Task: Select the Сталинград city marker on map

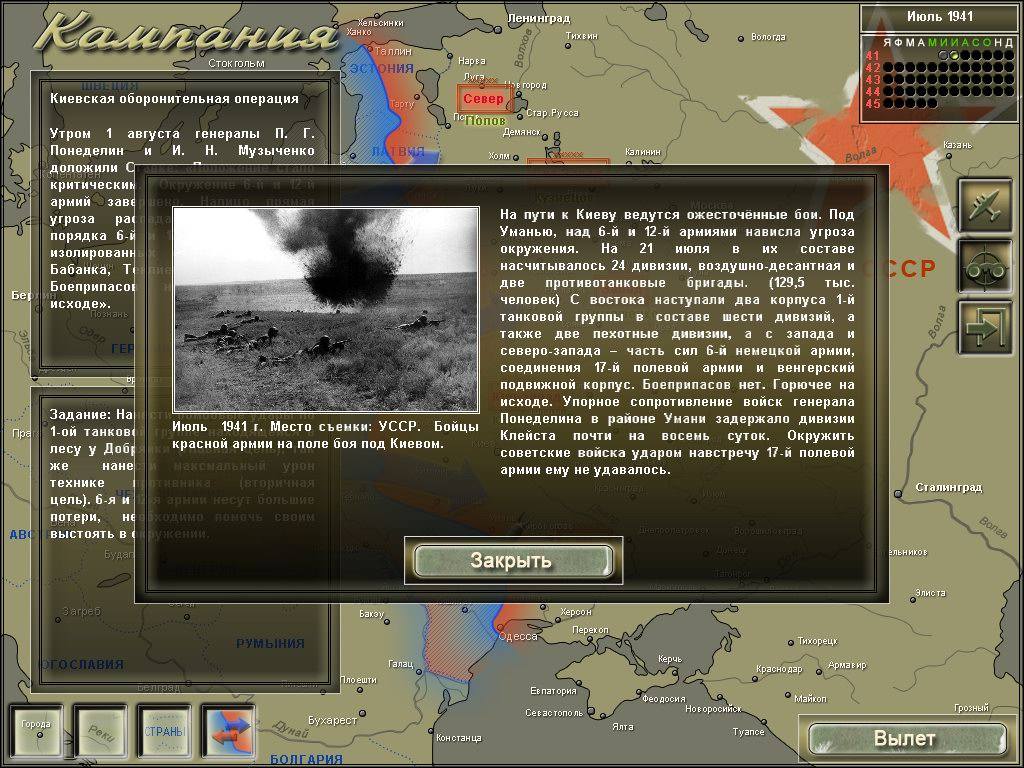Action: pyautogui.click(x=907, y=489)
